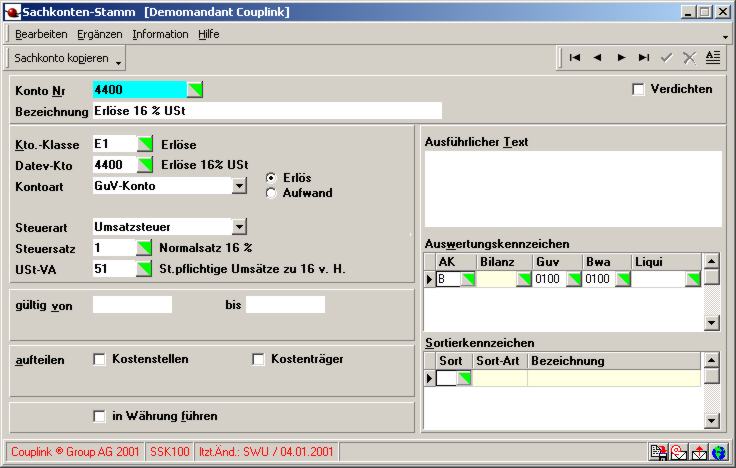Click the email @ envelope status icon
The width and height of the screenshot is (736, 468).
click(678, 453)
